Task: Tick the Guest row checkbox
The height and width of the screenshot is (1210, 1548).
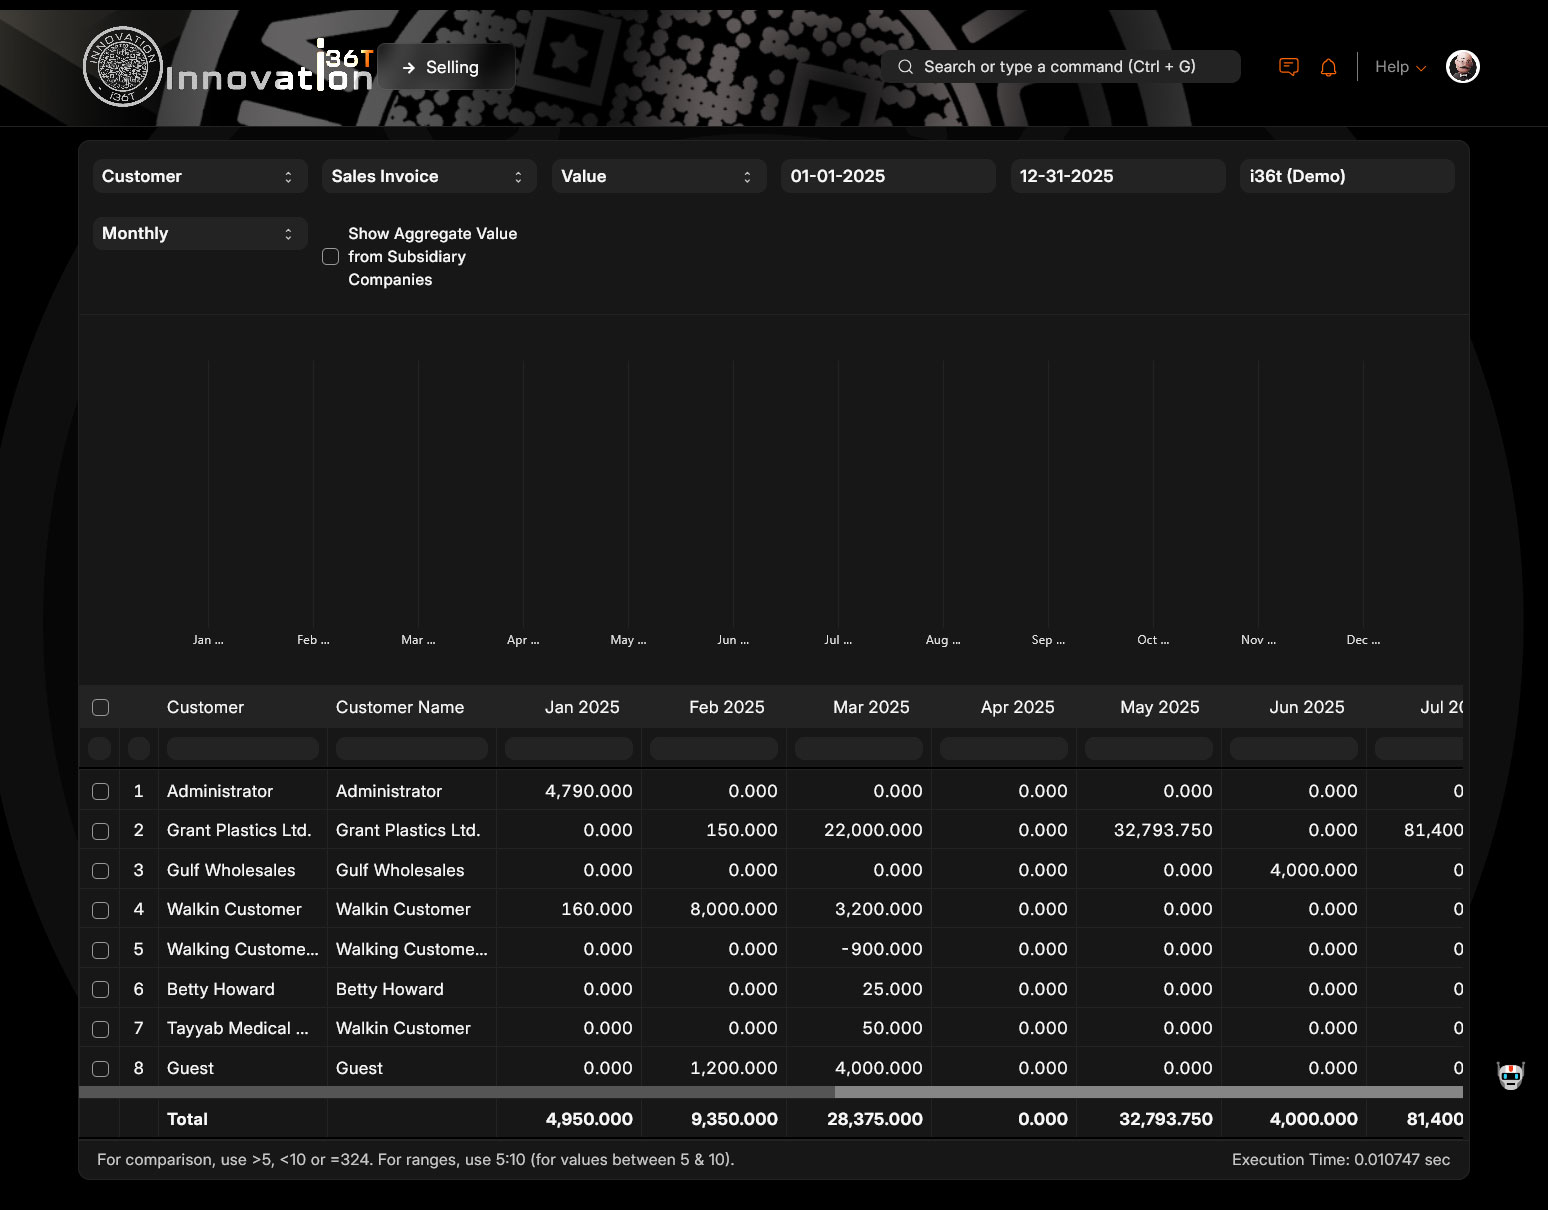Action: pyautogui.click(x=101, y=1069)
